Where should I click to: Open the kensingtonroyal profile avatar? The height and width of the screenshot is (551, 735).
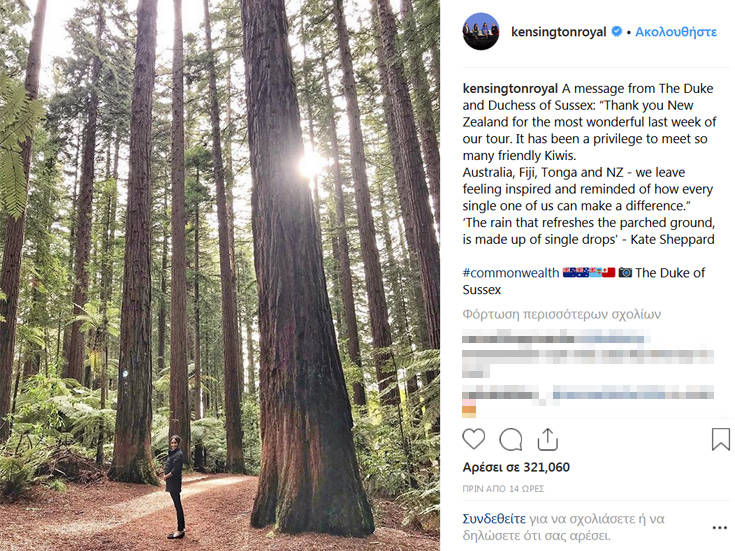480,31
